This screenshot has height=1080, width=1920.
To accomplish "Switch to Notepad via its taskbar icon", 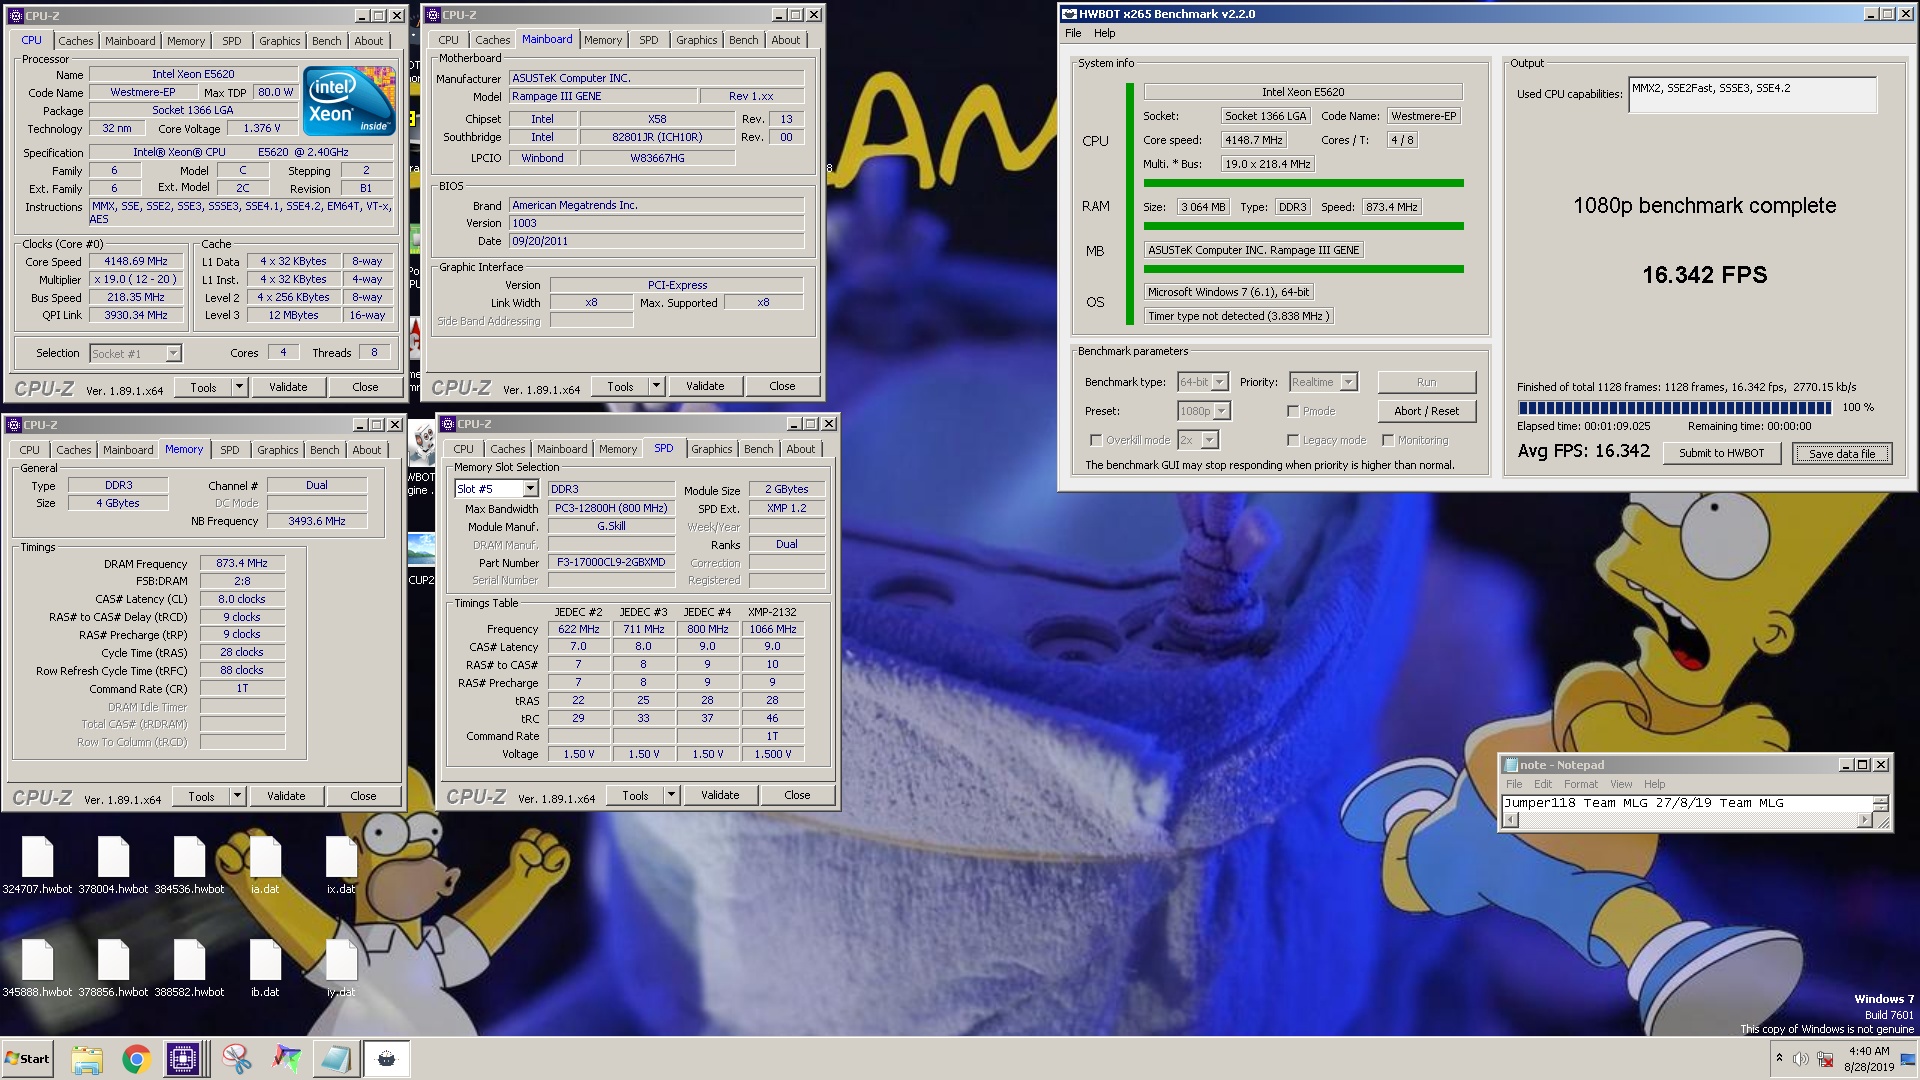I will [336, 1059].
